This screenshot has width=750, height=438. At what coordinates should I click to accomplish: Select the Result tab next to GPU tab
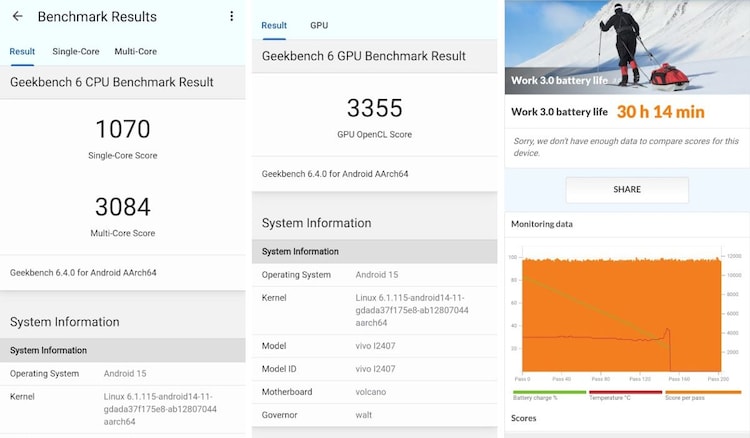pyautogui.click(x=274, y=25)
